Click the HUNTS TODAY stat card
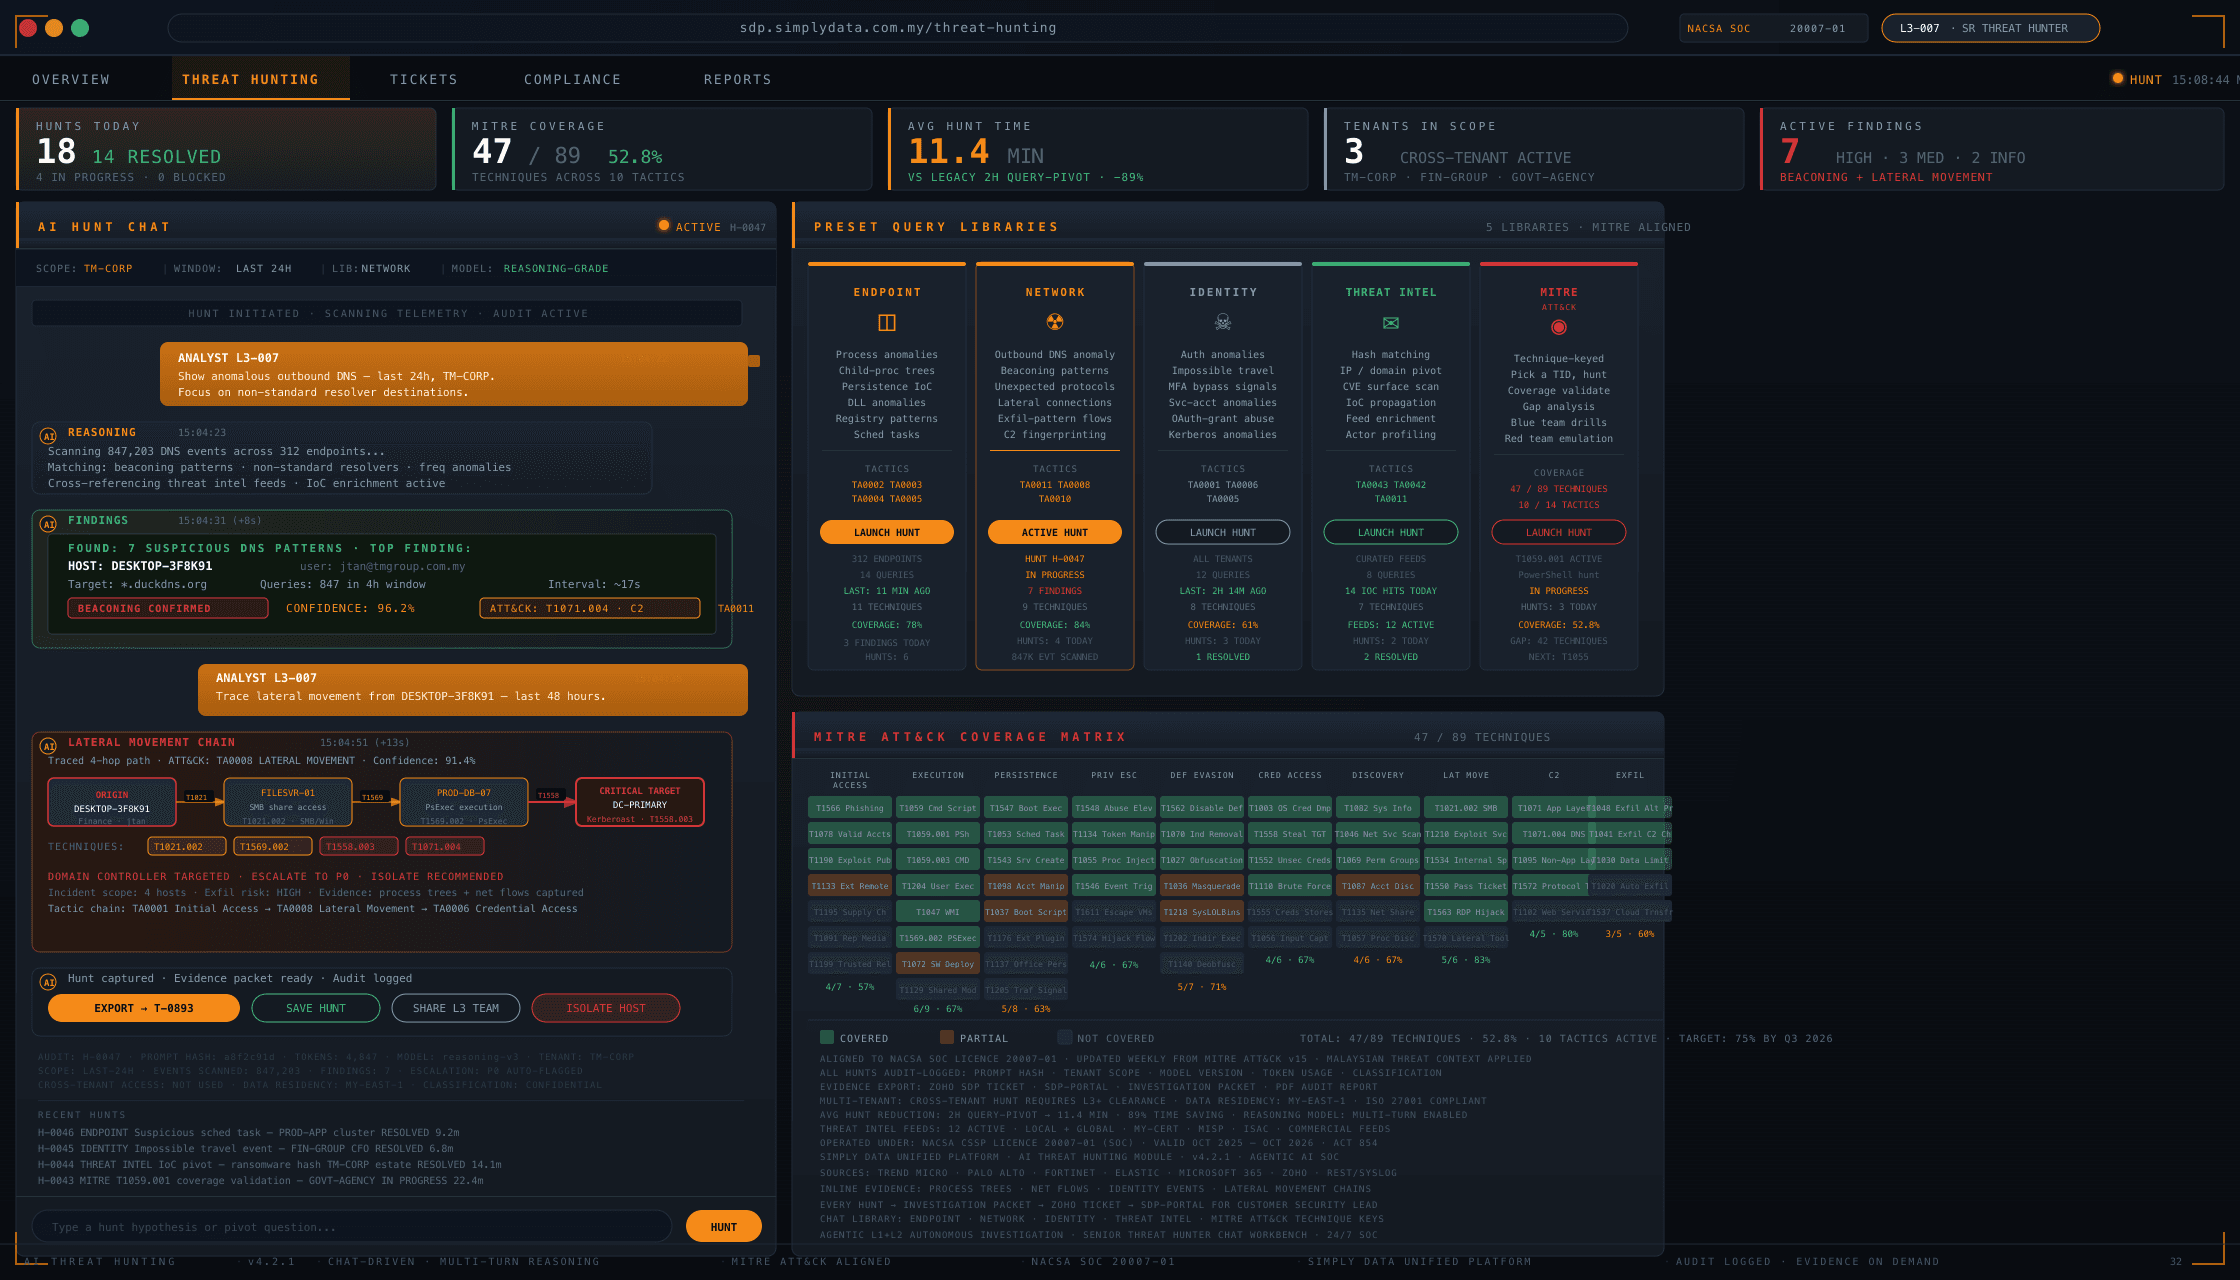2240x1280 pixels. [227, 149]
